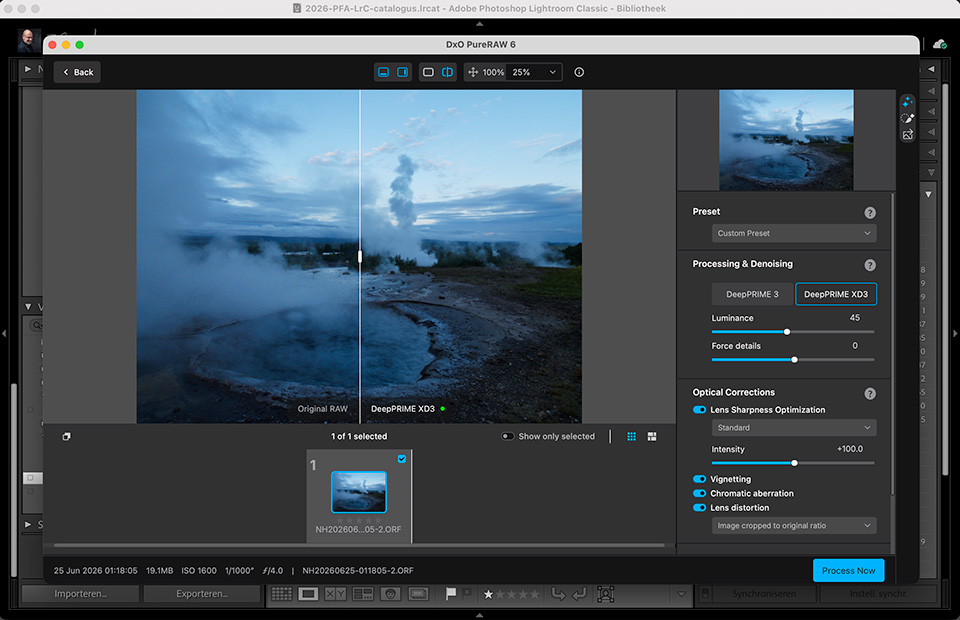Click Instell. synchr. button in Lightroom
The image size is (960, 620).
tap(879, 594)
